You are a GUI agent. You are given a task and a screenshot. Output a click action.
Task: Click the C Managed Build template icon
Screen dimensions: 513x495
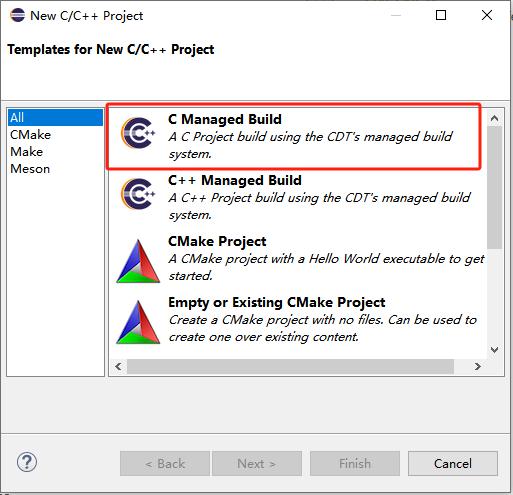click(x=138, y=133)
